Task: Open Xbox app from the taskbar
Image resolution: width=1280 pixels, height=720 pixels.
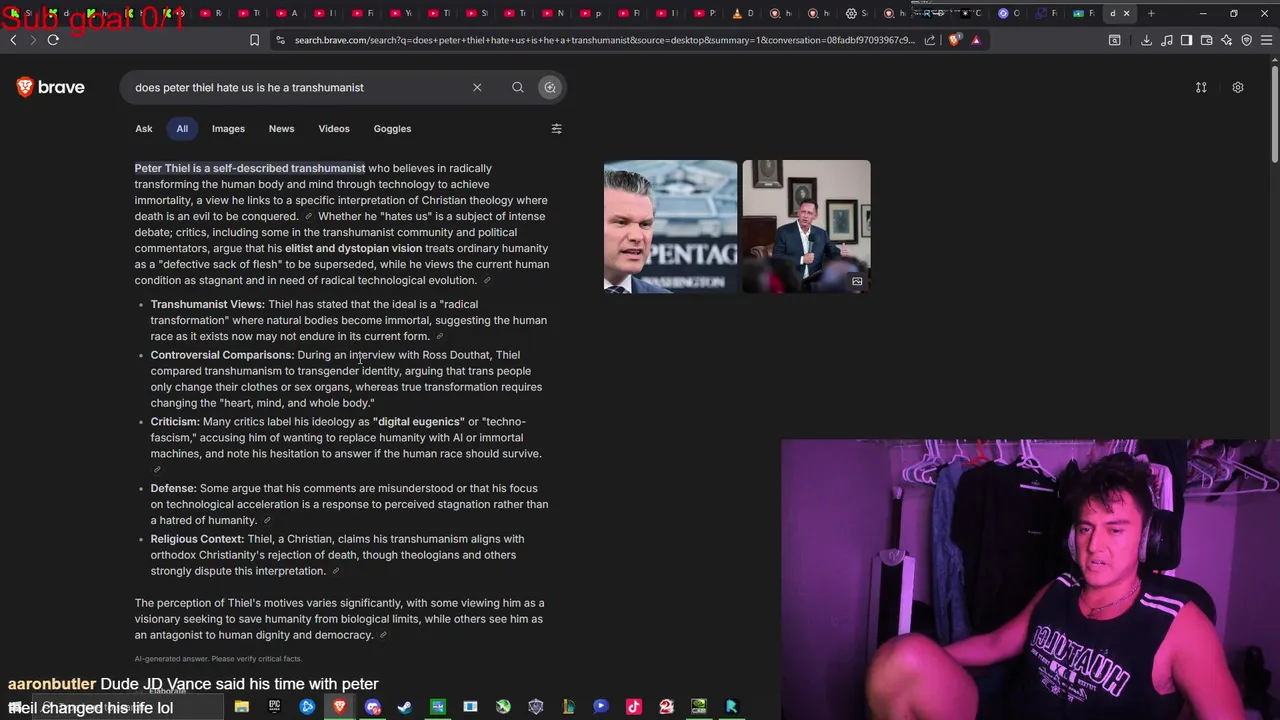Action: tap(503, 707)
